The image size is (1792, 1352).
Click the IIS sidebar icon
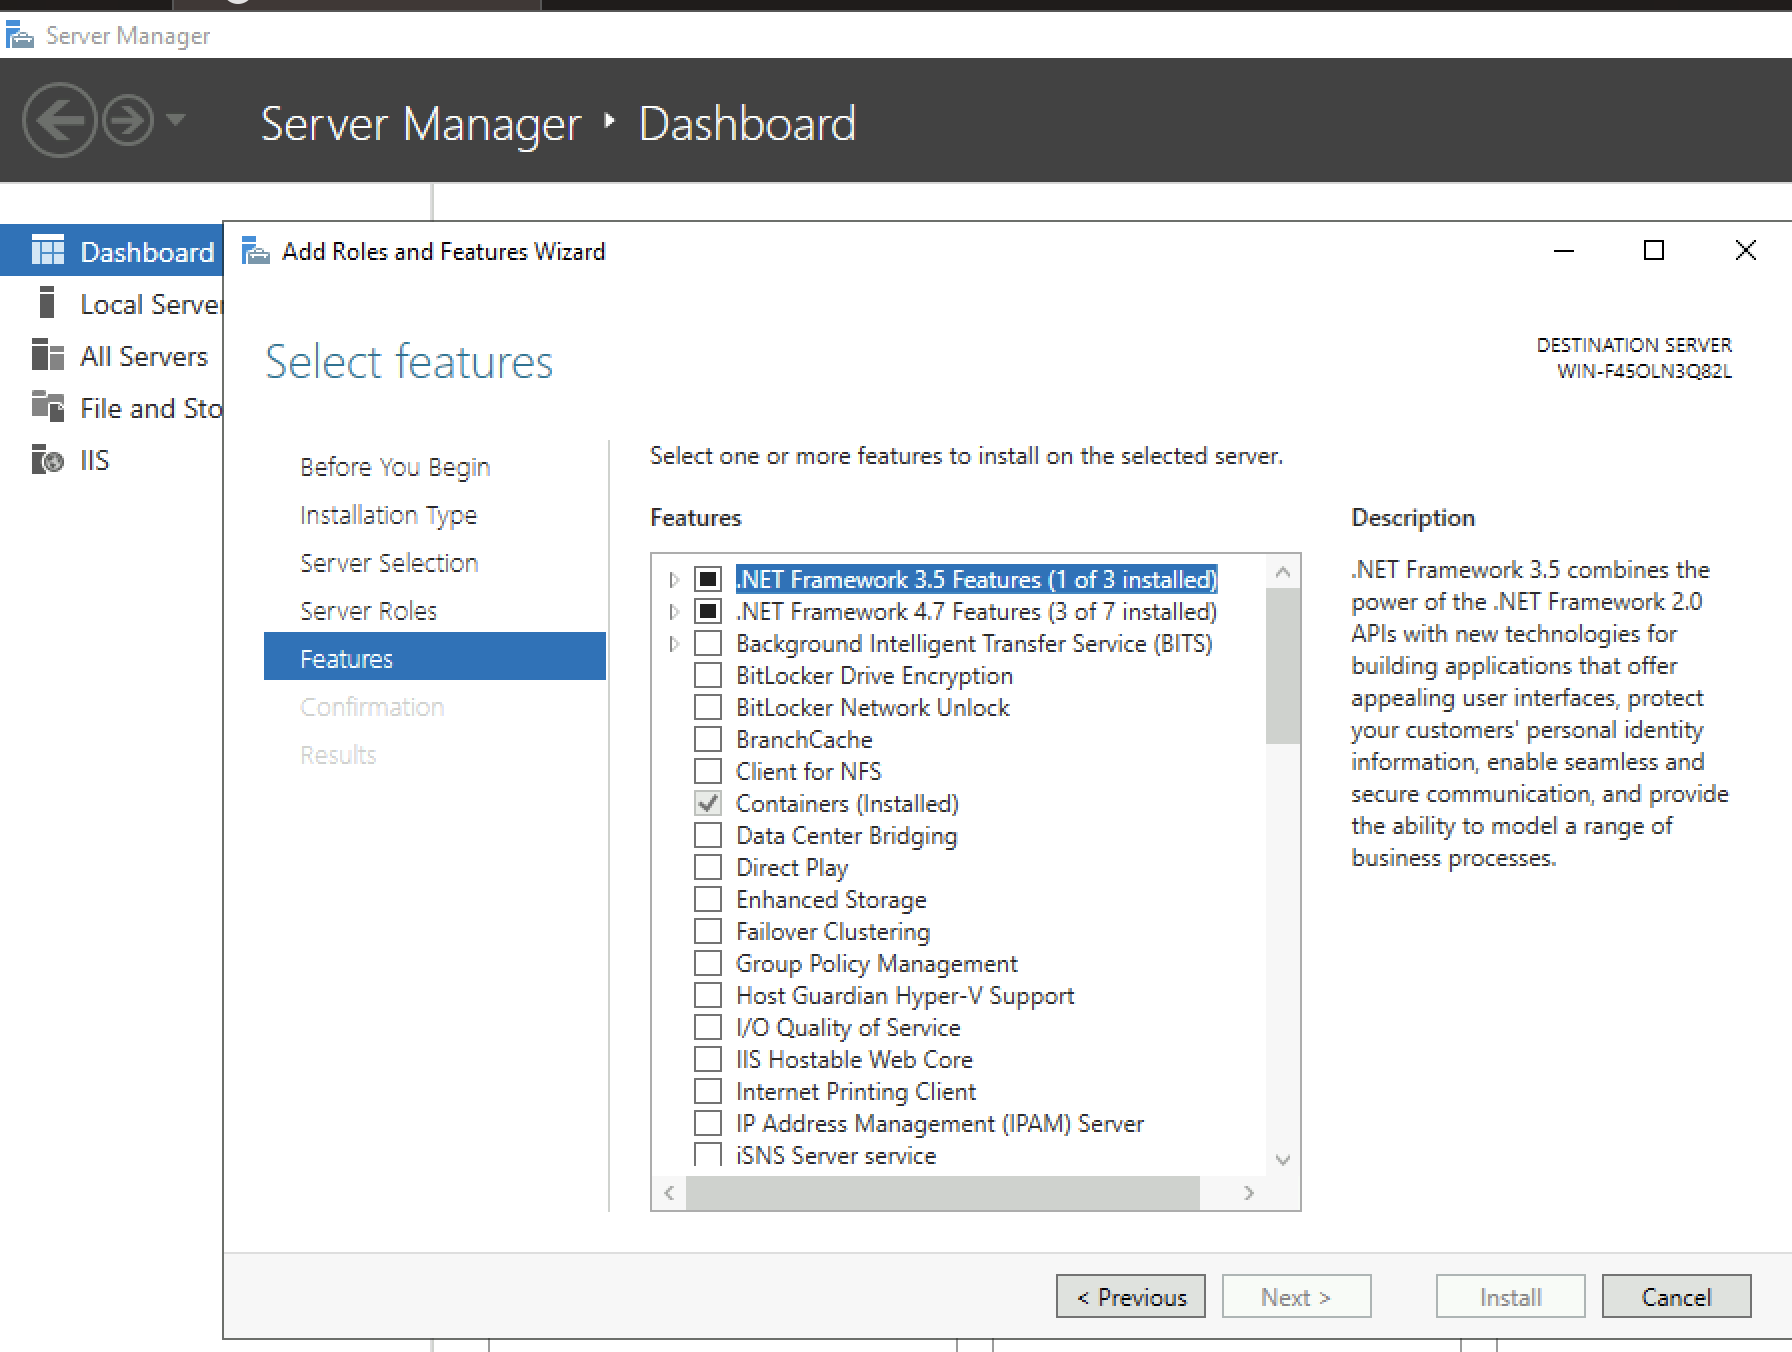tap(48, 459)
